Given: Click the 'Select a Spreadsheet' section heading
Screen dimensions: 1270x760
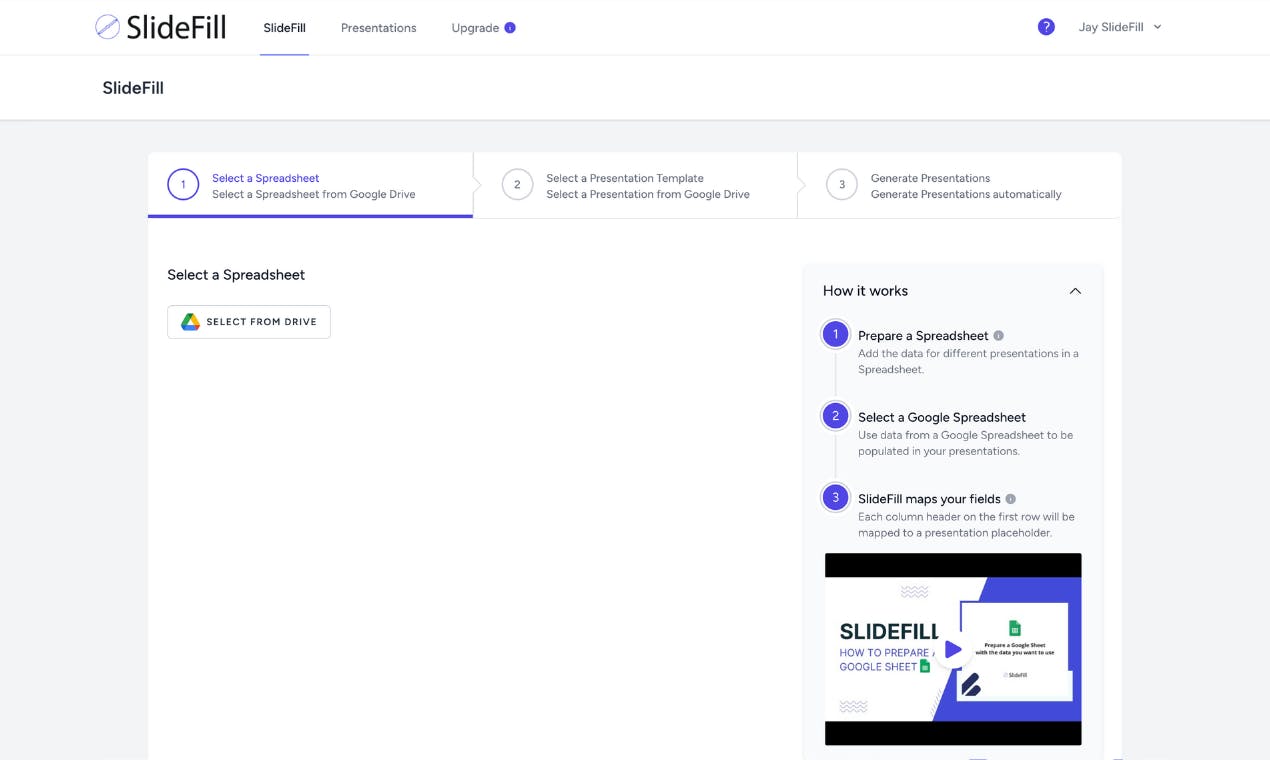Looking at the screenshot, I should 236,275.
